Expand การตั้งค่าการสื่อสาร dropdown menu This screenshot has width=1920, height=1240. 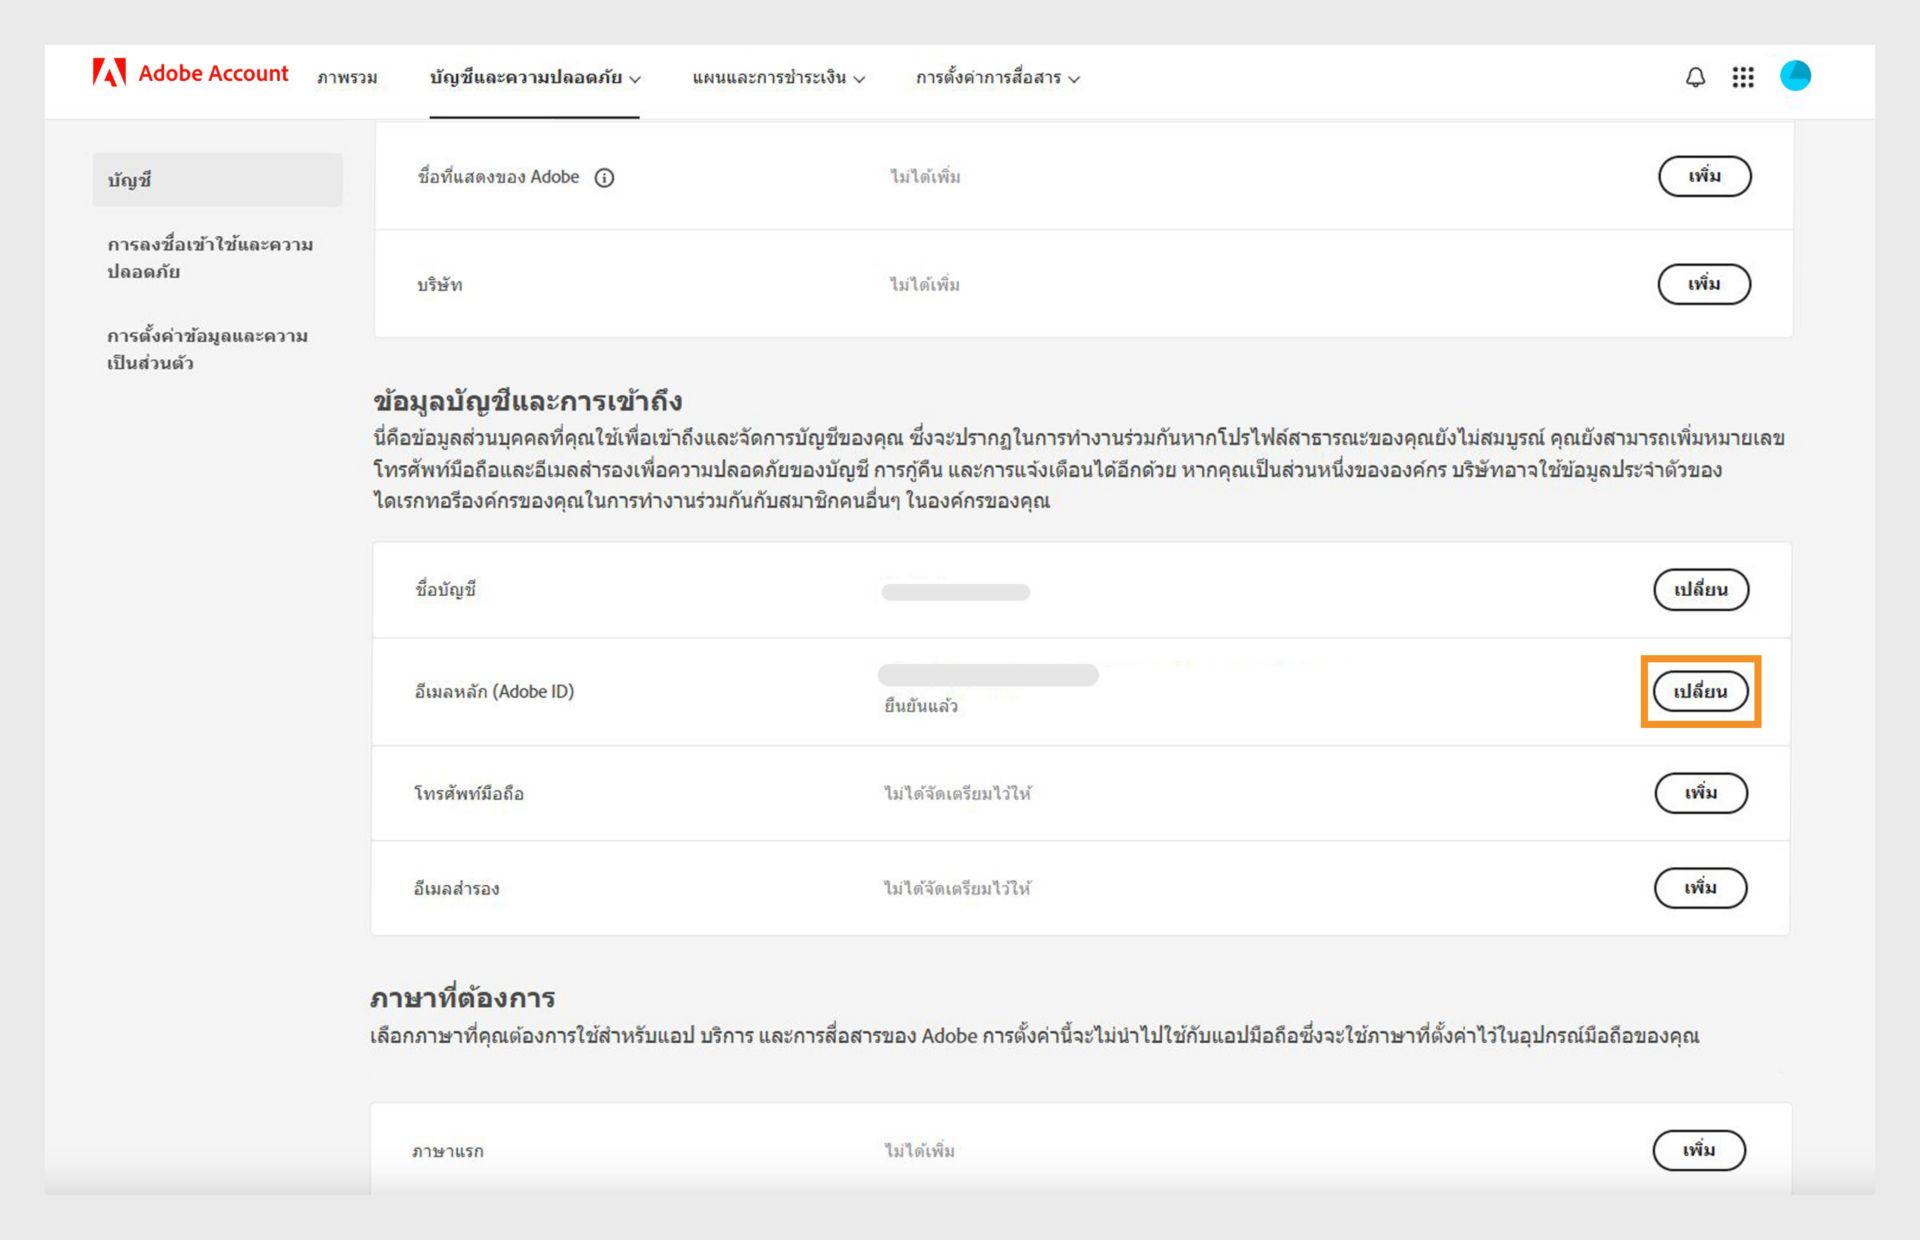[997, 78]
